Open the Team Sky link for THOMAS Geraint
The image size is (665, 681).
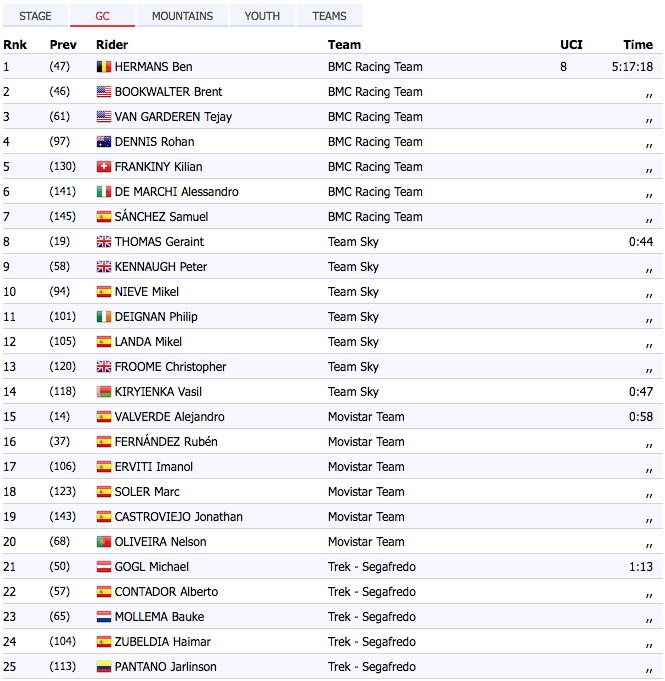pyautogui.click(x=353, y=241)
